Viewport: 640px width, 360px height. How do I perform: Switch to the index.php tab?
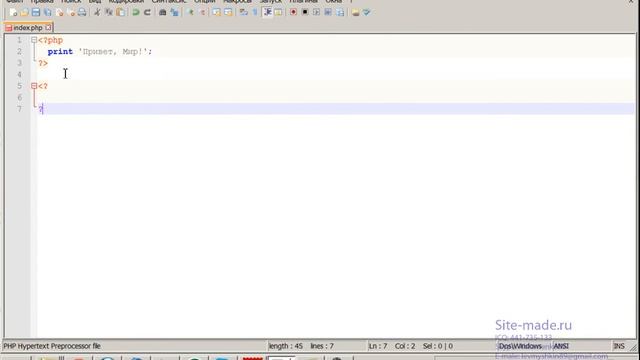[x=28, y=28]
